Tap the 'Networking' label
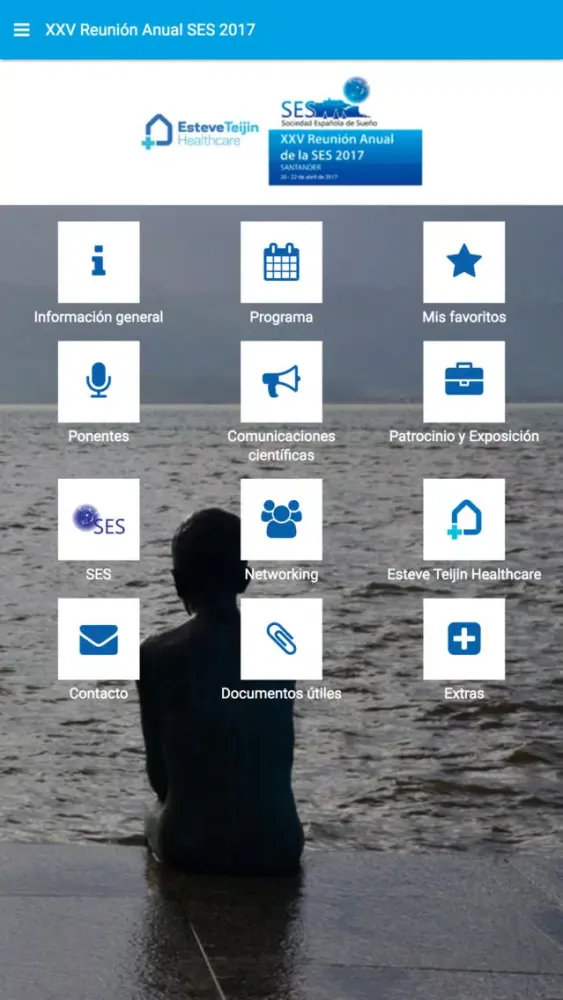563x1000 pixels. [281, 574]
